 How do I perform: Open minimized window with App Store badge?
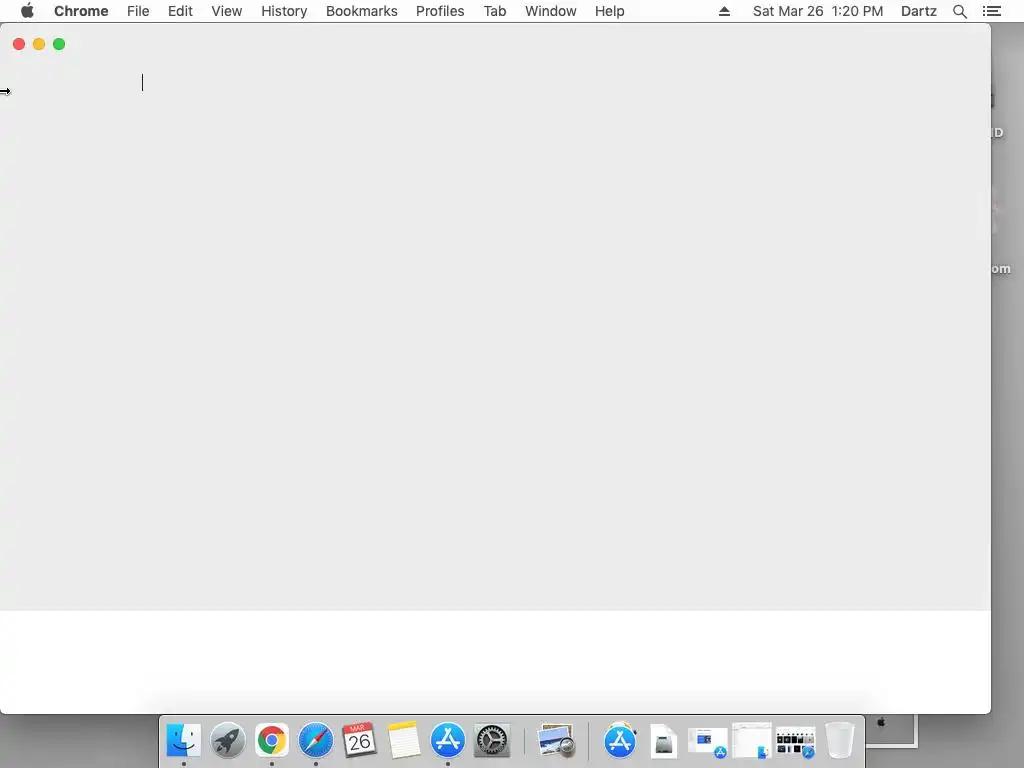[707, 743]
